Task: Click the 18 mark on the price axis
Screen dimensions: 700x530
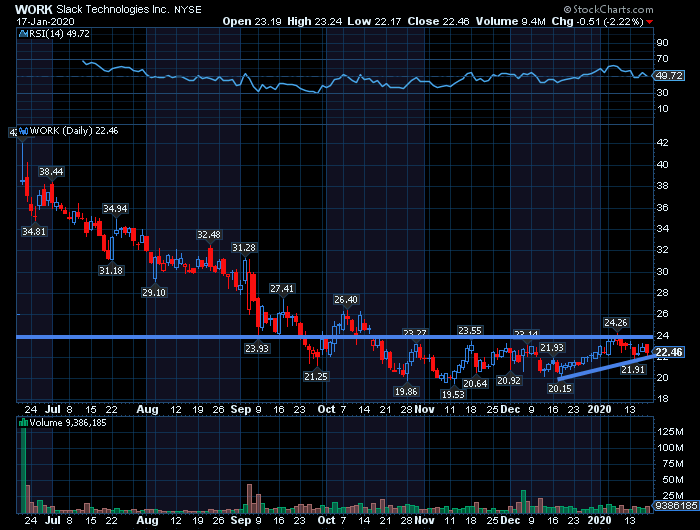Action: coord(662,399)
